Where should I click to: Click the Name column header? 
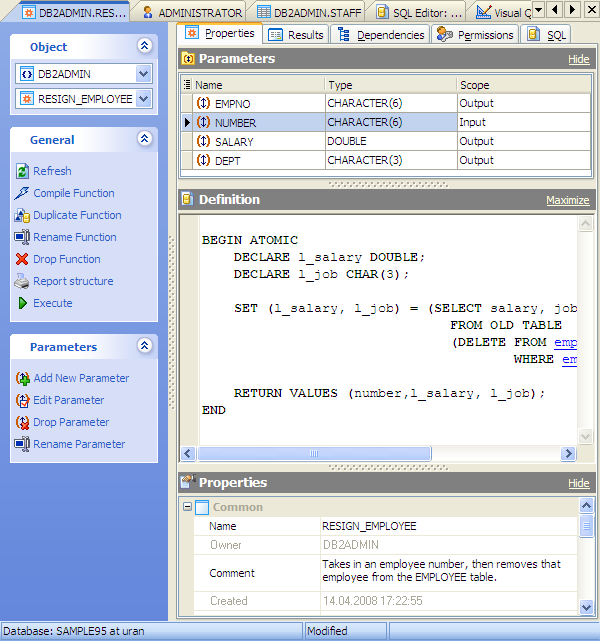click(259, 85)
